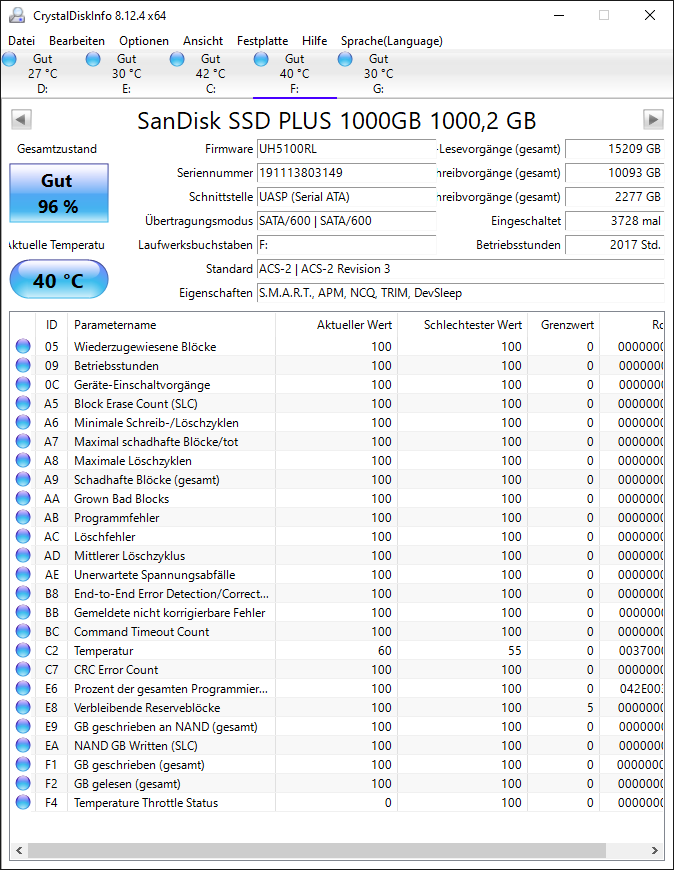This screenshot has width=674, height=870.
Task: Click the ID column header
Action: pos(52,325)
